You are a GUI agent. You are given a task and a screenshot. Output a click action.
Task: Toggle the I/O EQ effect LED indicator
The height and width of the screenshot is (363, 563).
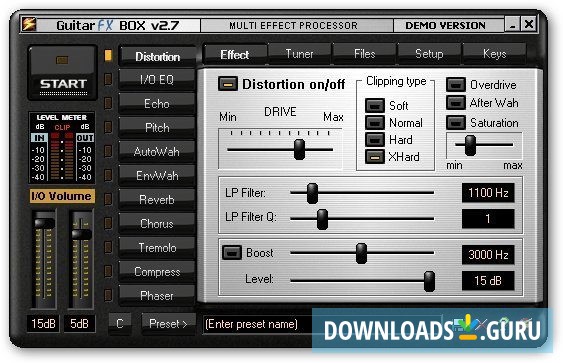coord(108,79)
